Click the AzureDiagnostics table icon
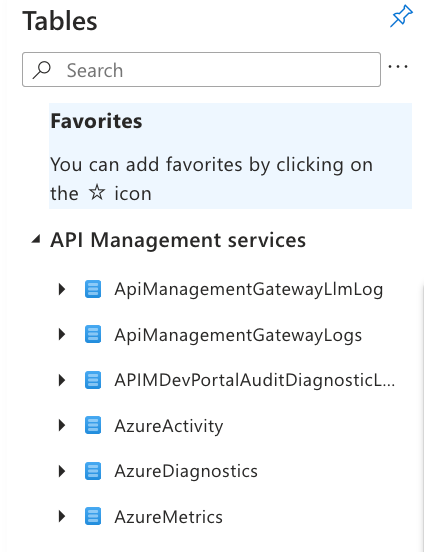 coord(93,471)
